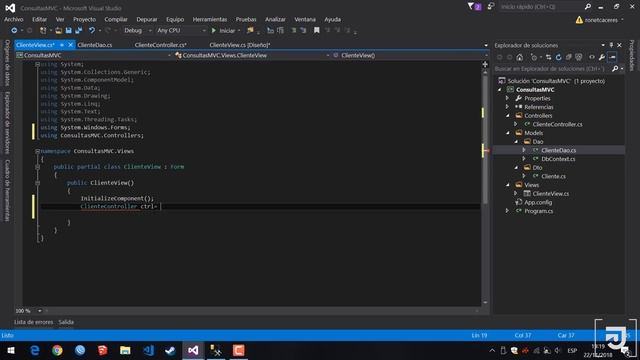640x360 pixels.
Task: Open File Explorer from the taskbar
Action: [125, 350]
